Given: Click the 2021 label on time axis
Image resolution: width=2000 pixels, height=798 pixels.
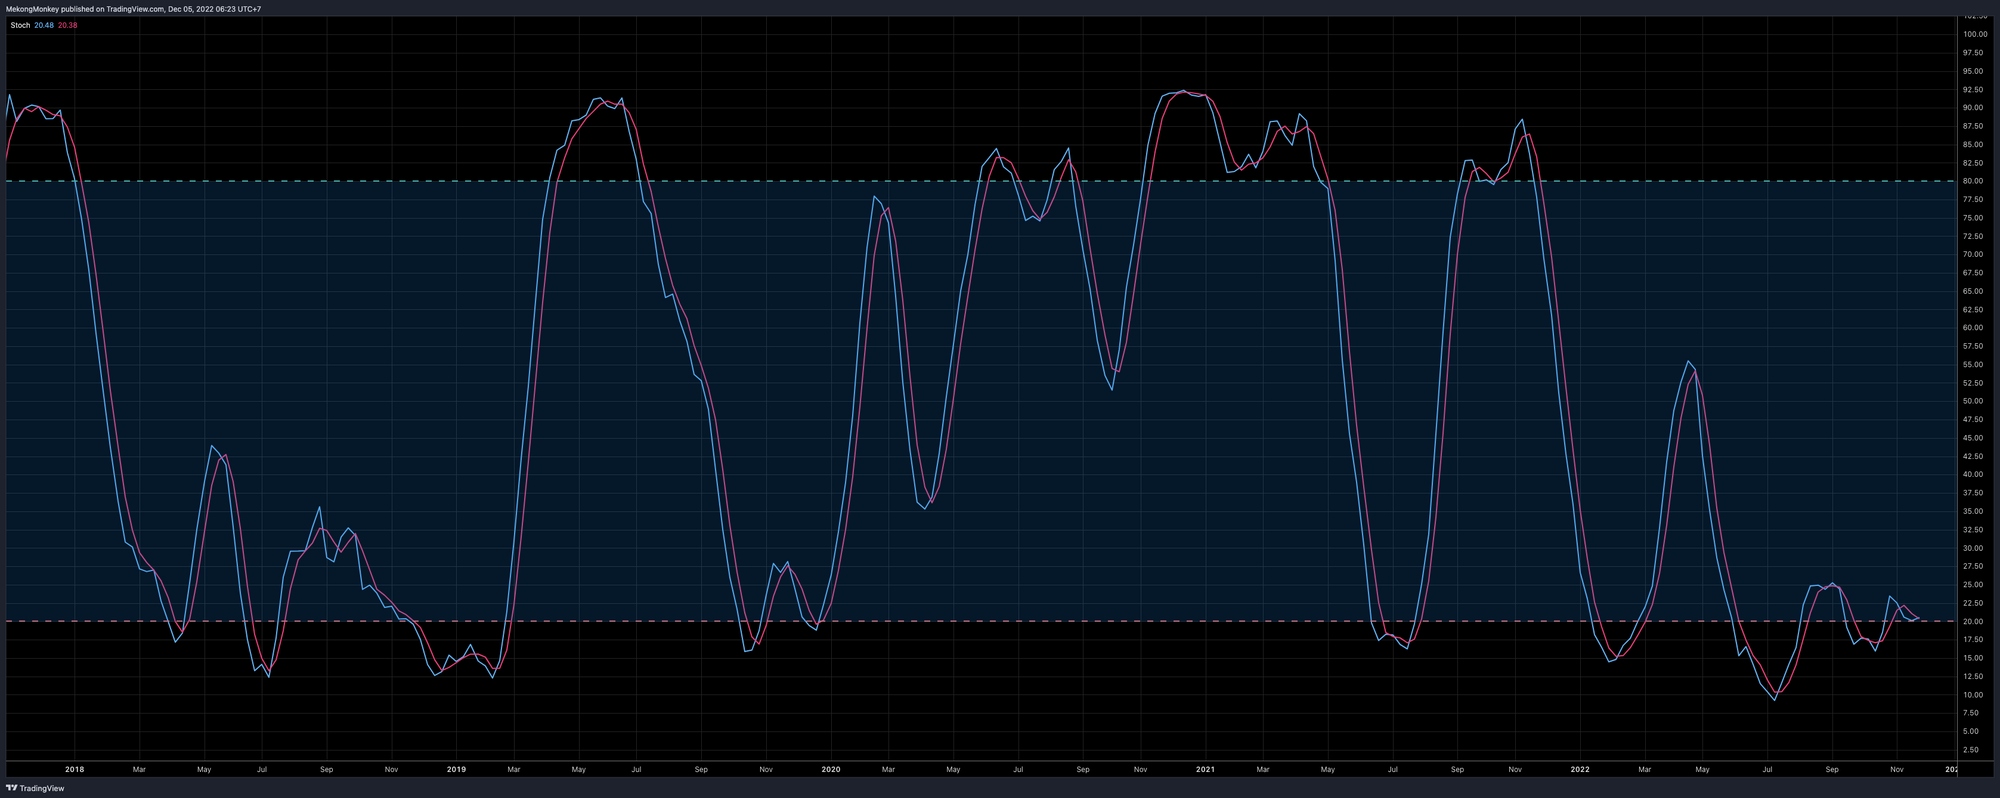Looking at the screenshot, I should coord(1205,770).
